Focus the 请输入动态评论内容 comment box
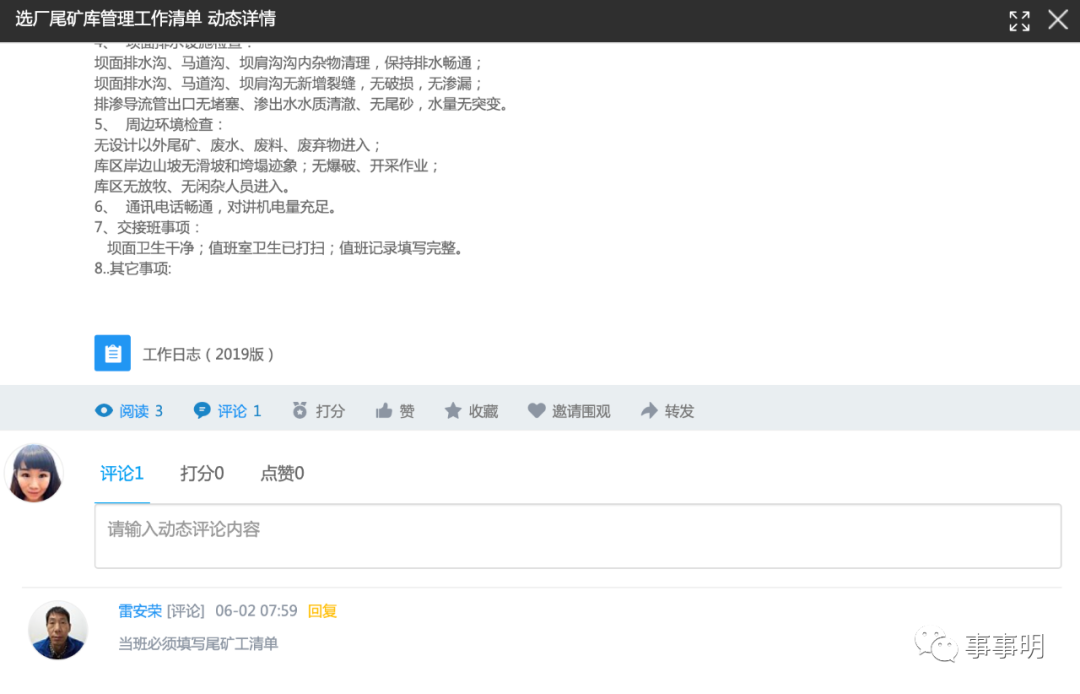1080x694 pixels. (577, 536)
